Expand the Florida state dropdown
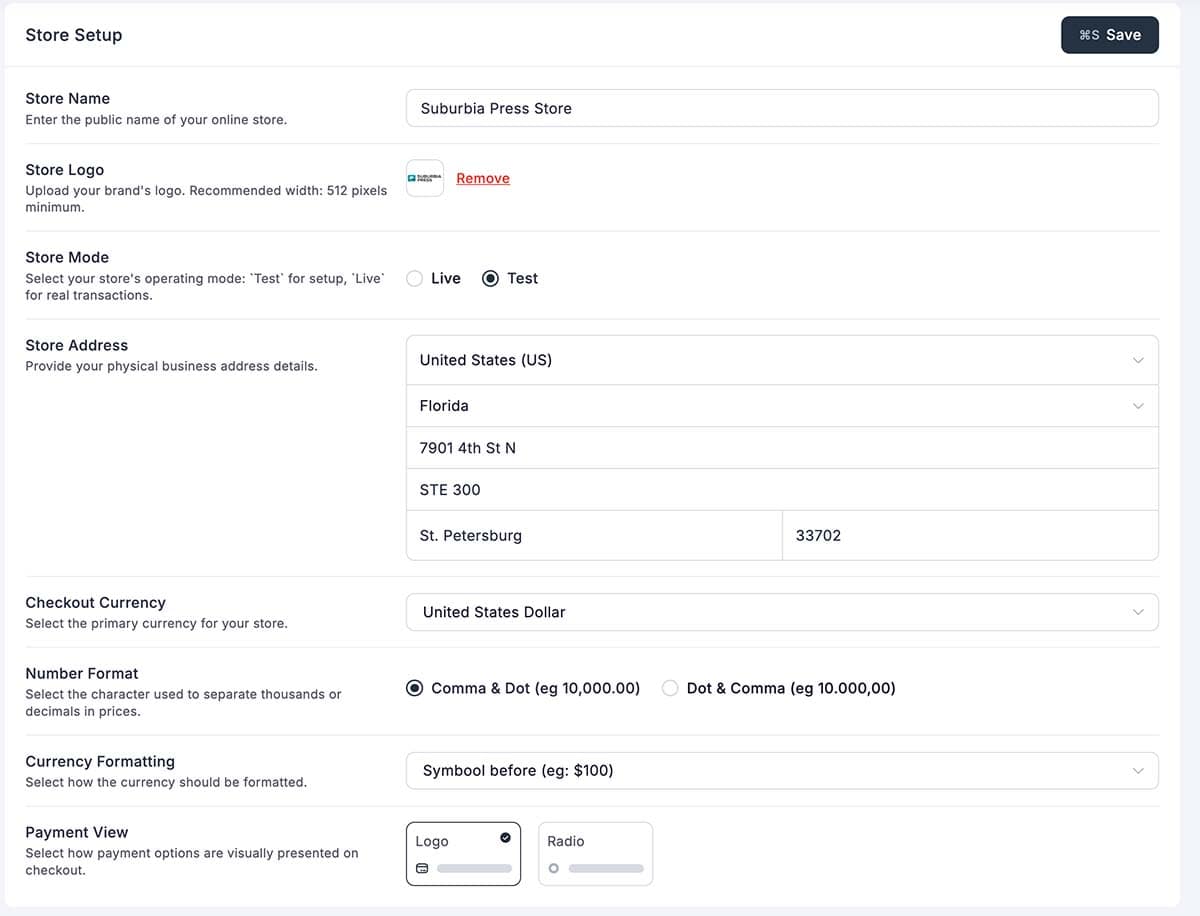The width and height of the screenshot is (1200, 916). point(781,406)
